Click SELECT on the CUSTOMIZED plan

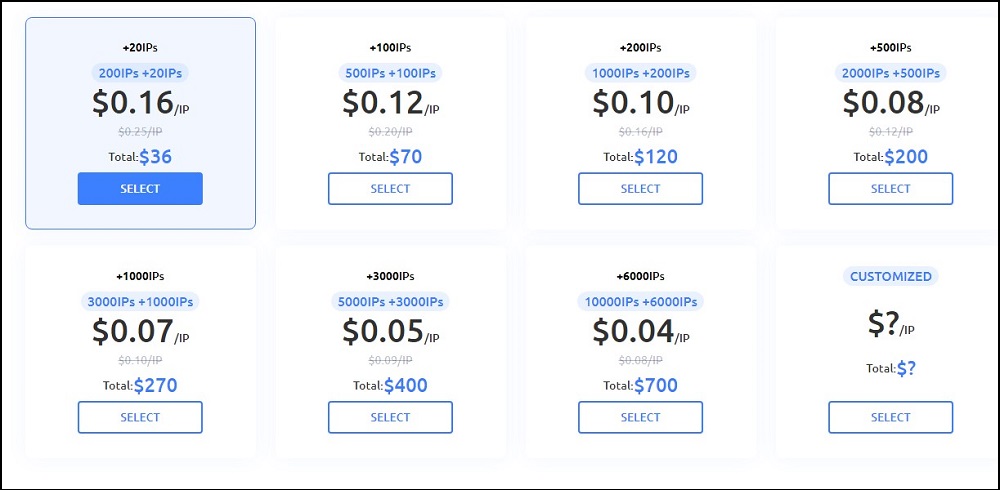(x=890, y=417)
